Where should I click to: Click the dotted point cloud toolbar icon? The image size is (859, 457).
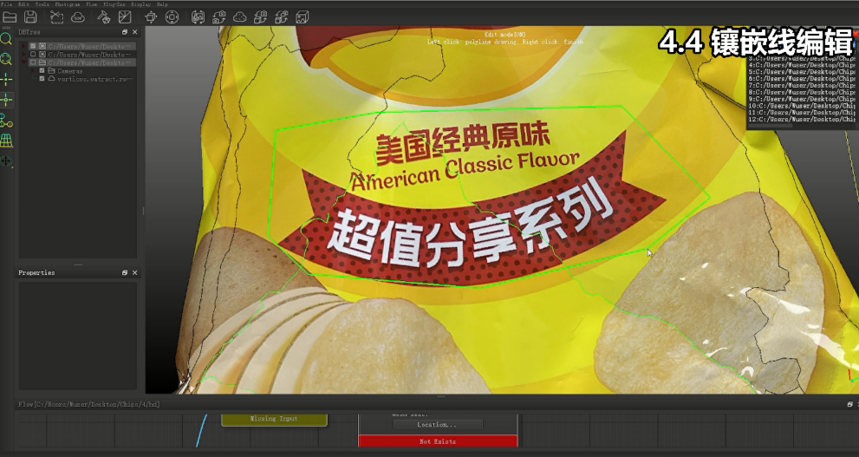(x=239, y=17)
